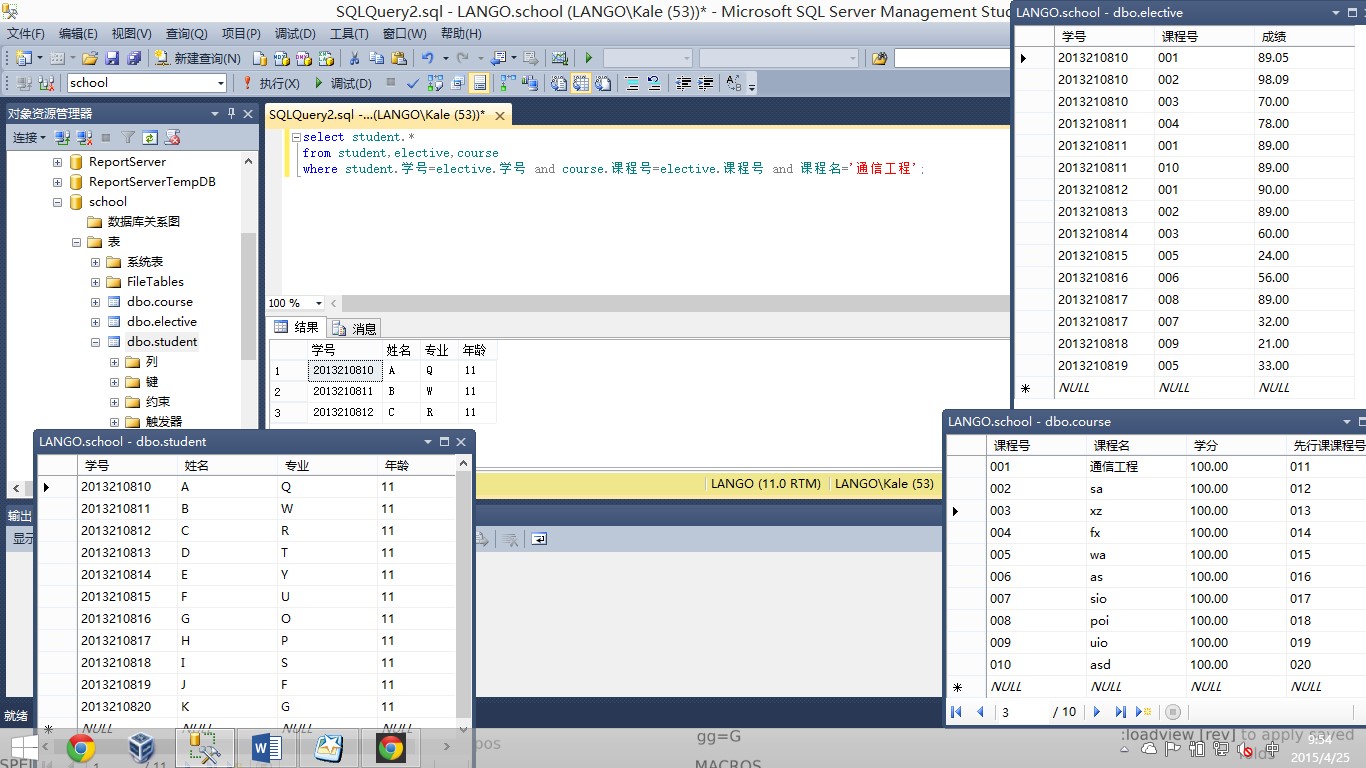Click the Move First record icon in dbo.course
This screenshot has width=1366, height=768.
[x=956, y=712]
